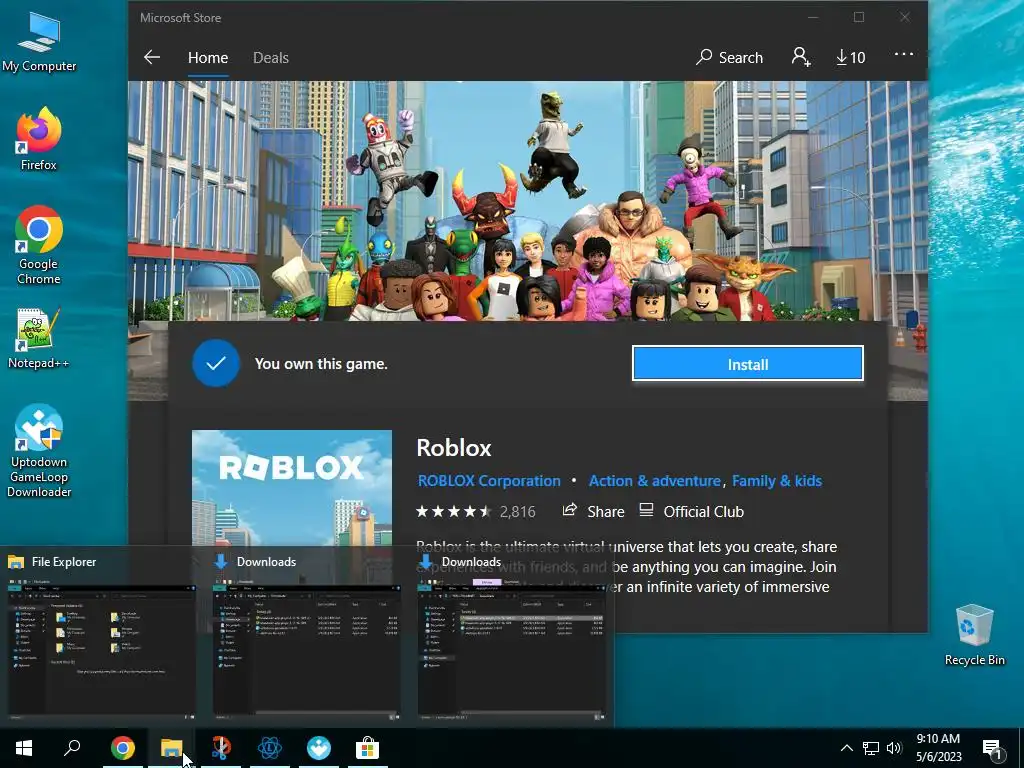1024x768 pixels.
Task: Go back using the Store back arrow
Action: (x=152, y=57)
